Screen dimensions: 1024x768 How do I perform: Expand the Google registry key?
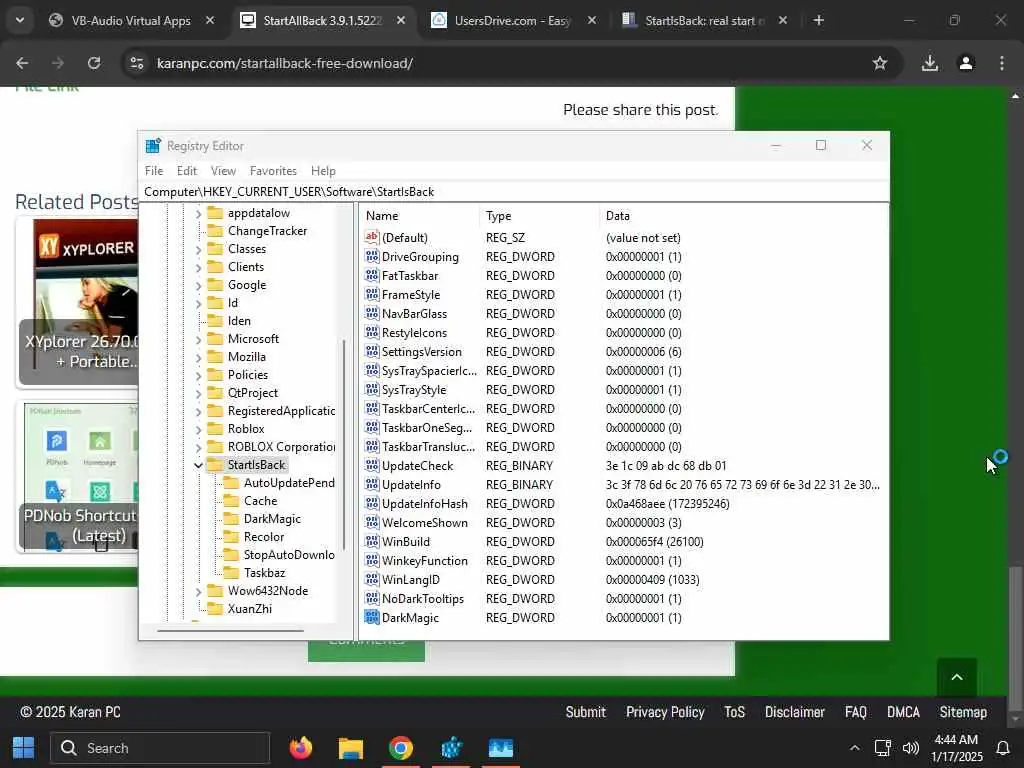pos(198,285)
